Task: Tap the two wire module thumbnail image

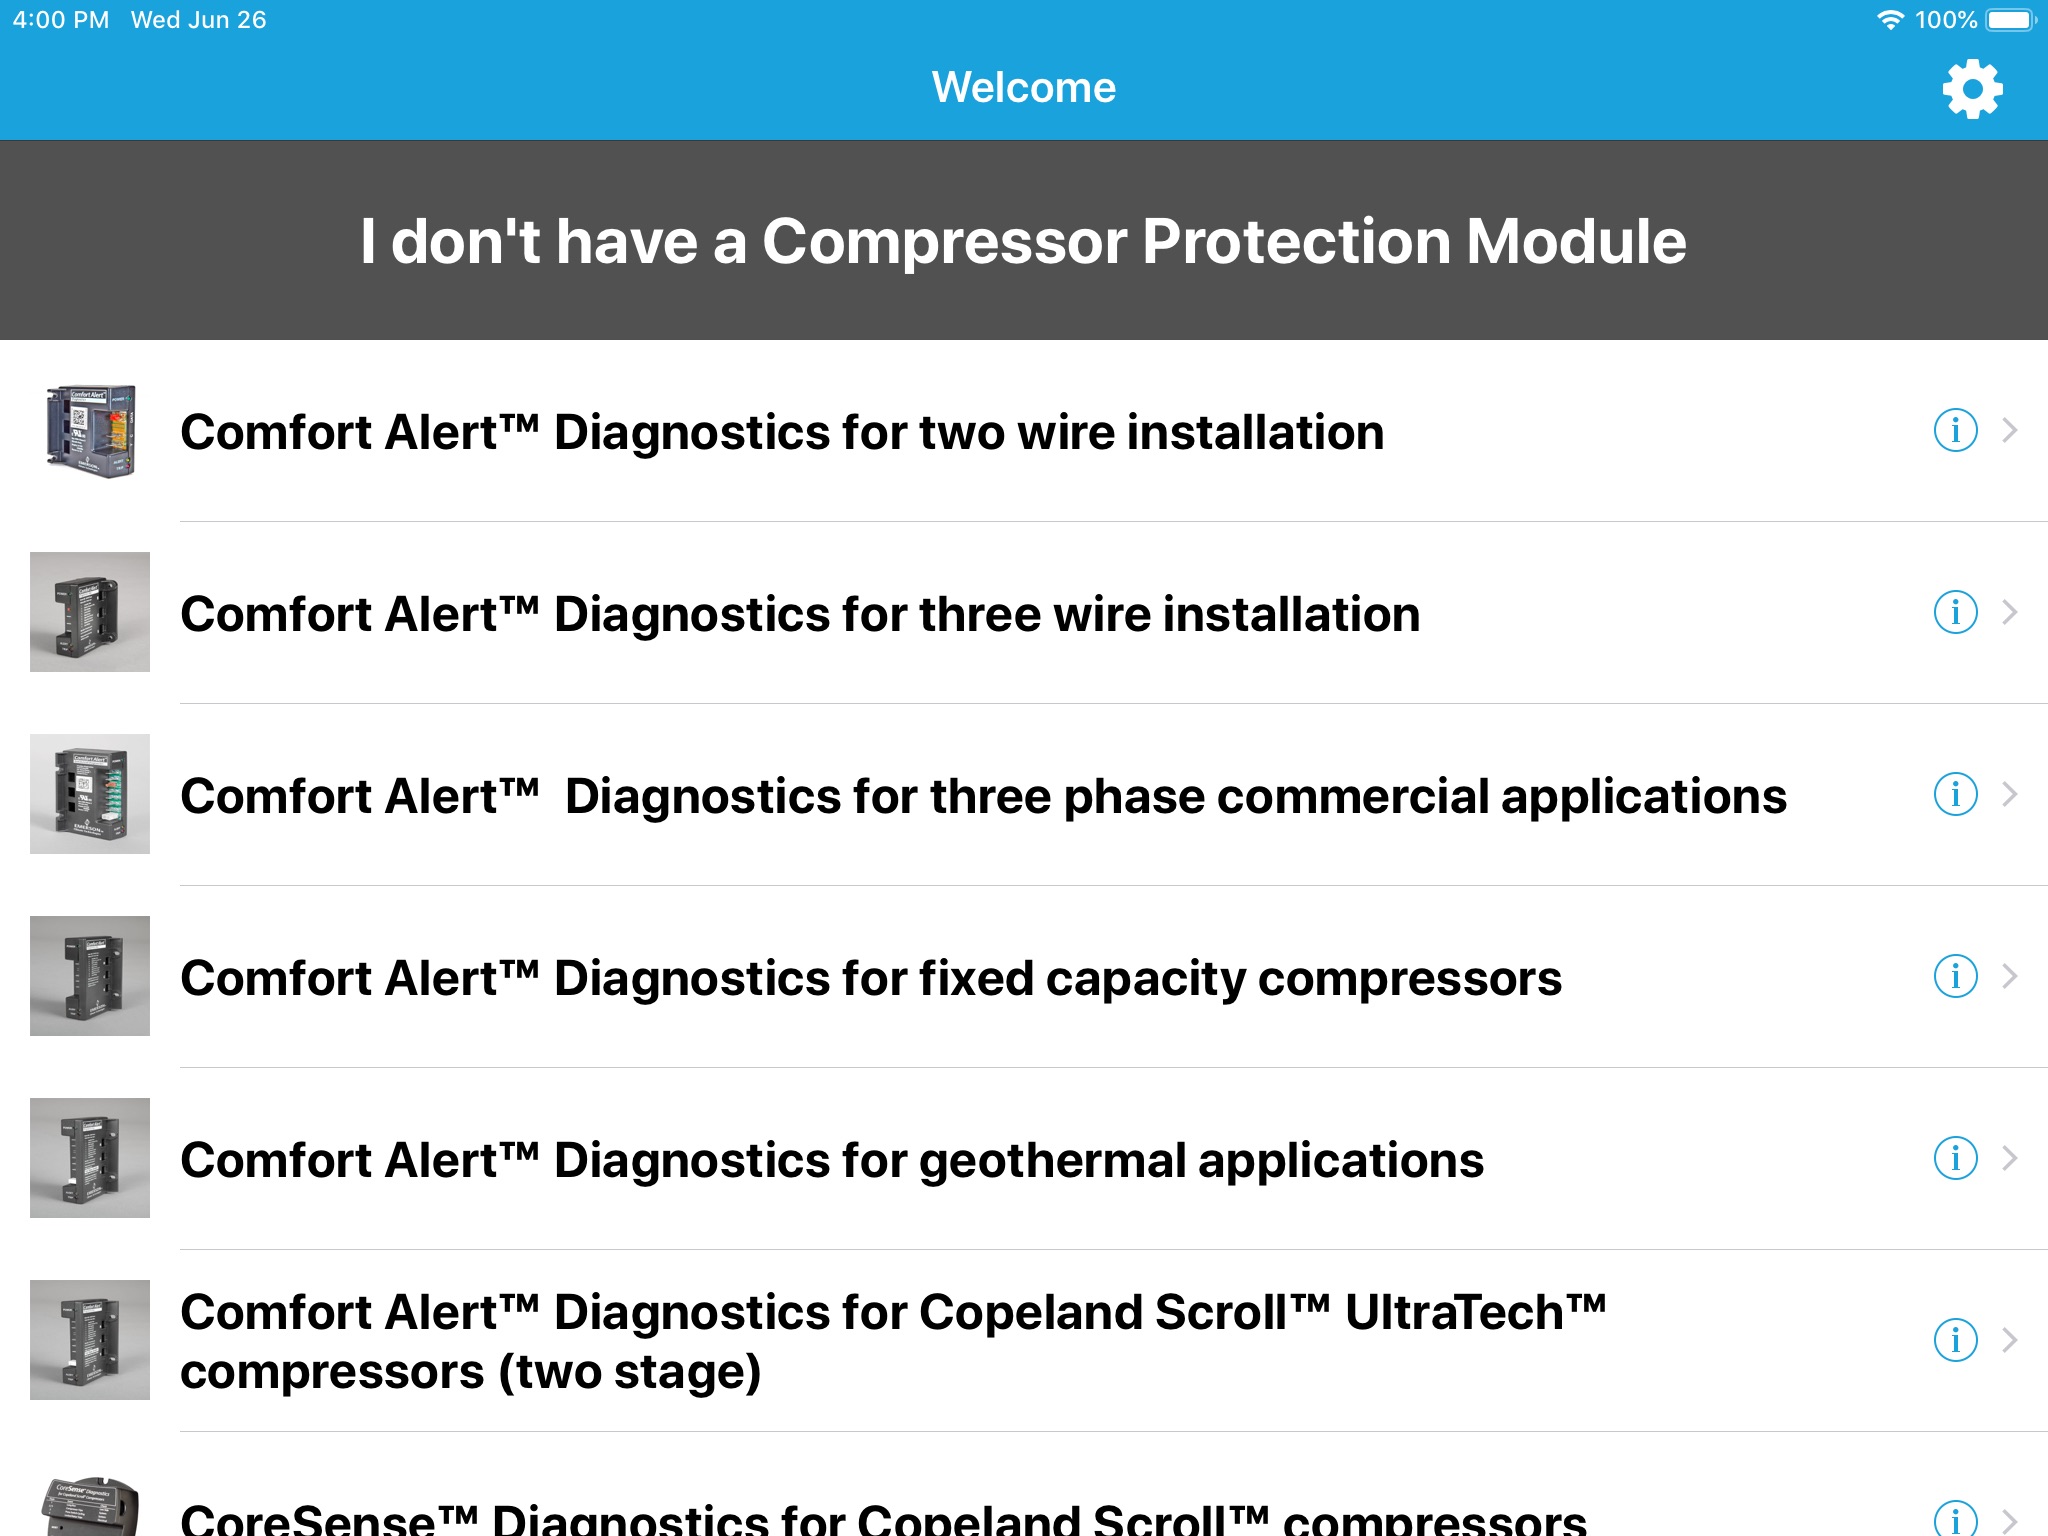Action: [90, 431]
